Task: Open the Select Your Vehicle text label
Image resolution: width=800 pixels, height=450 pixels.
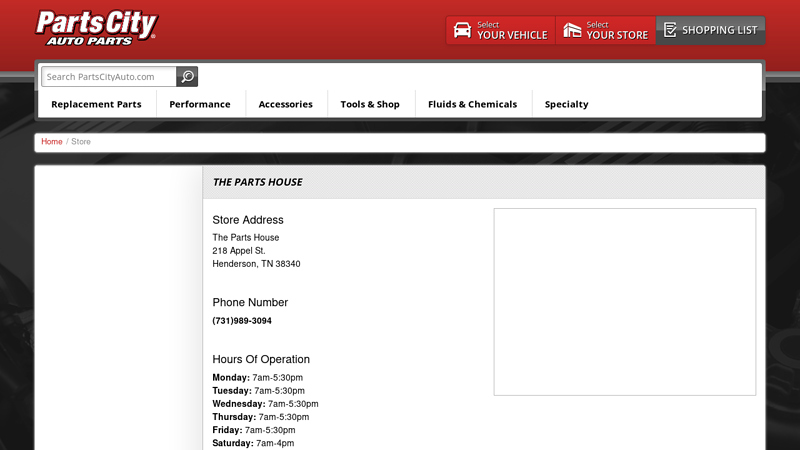Action: 512,31
